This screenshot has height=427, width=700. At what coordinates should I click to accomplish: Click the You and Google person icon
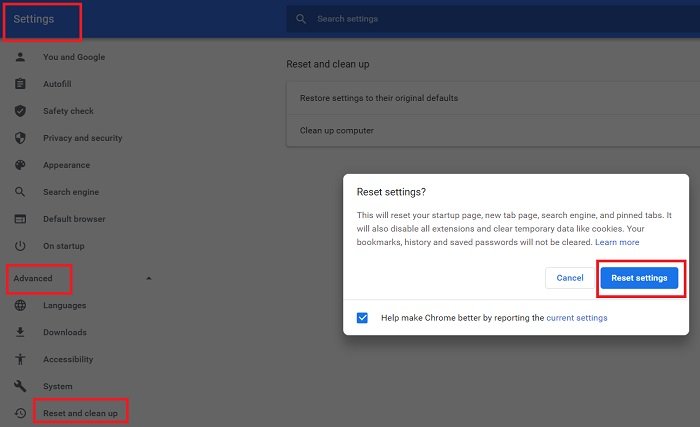[20, 57]
